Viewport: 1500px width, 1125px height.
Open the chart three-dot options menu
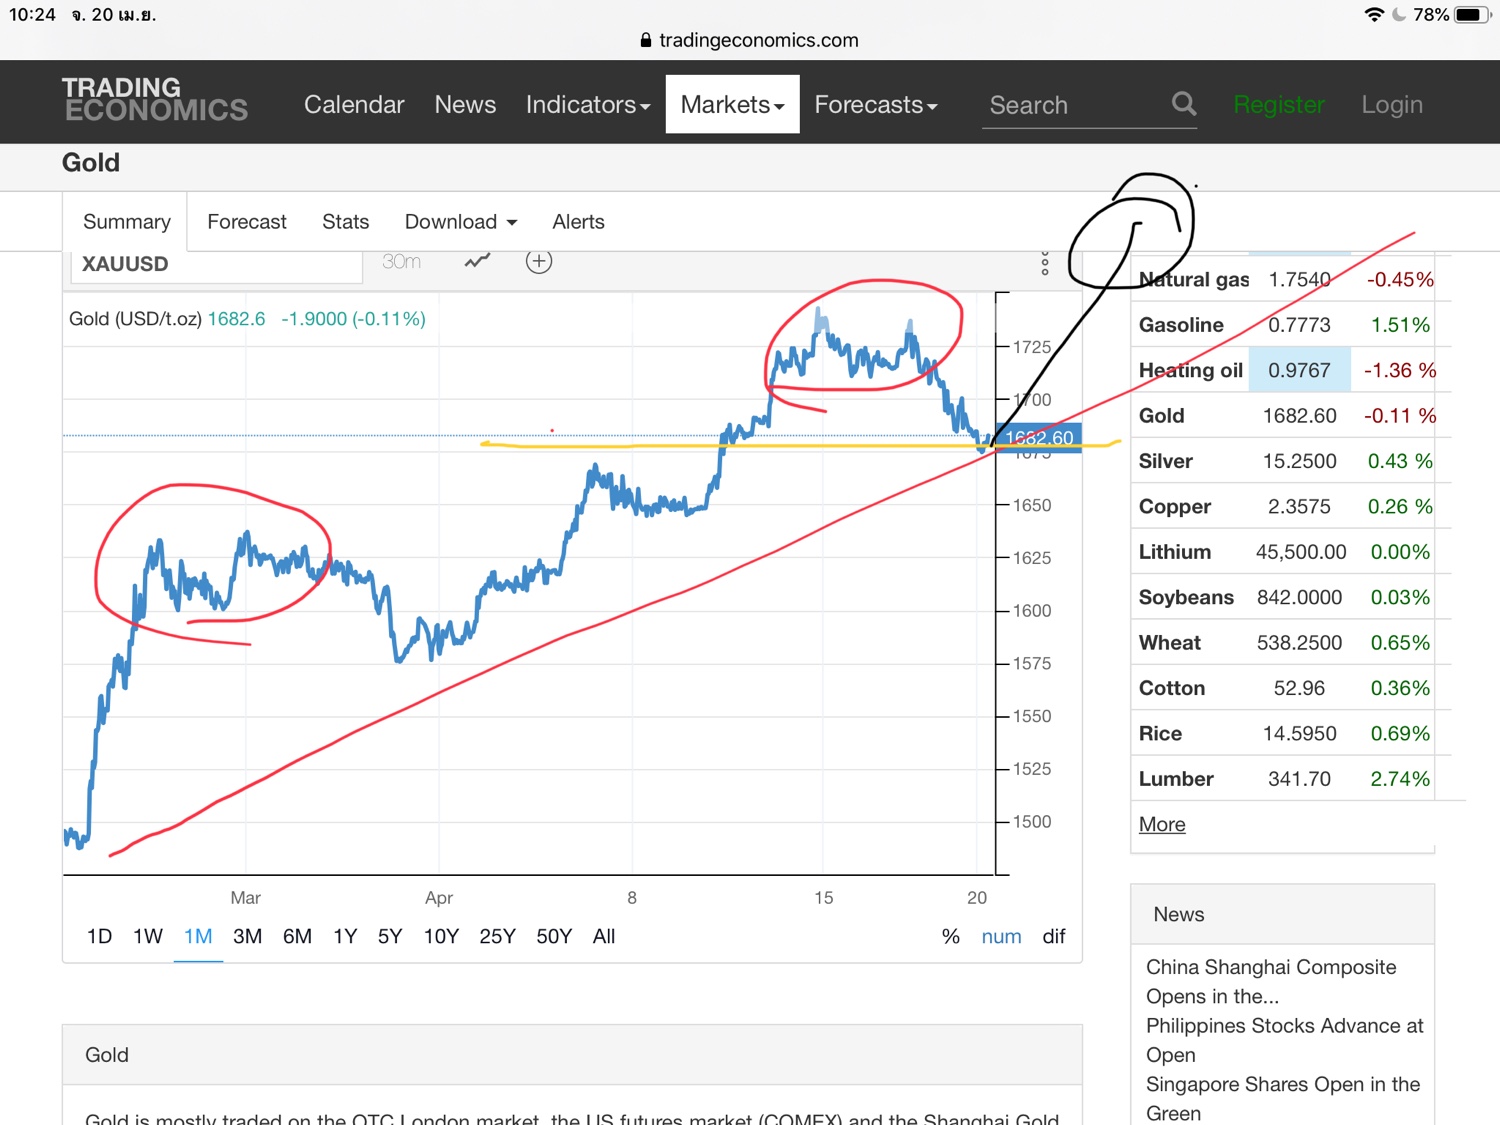(x=1045, y=264)
